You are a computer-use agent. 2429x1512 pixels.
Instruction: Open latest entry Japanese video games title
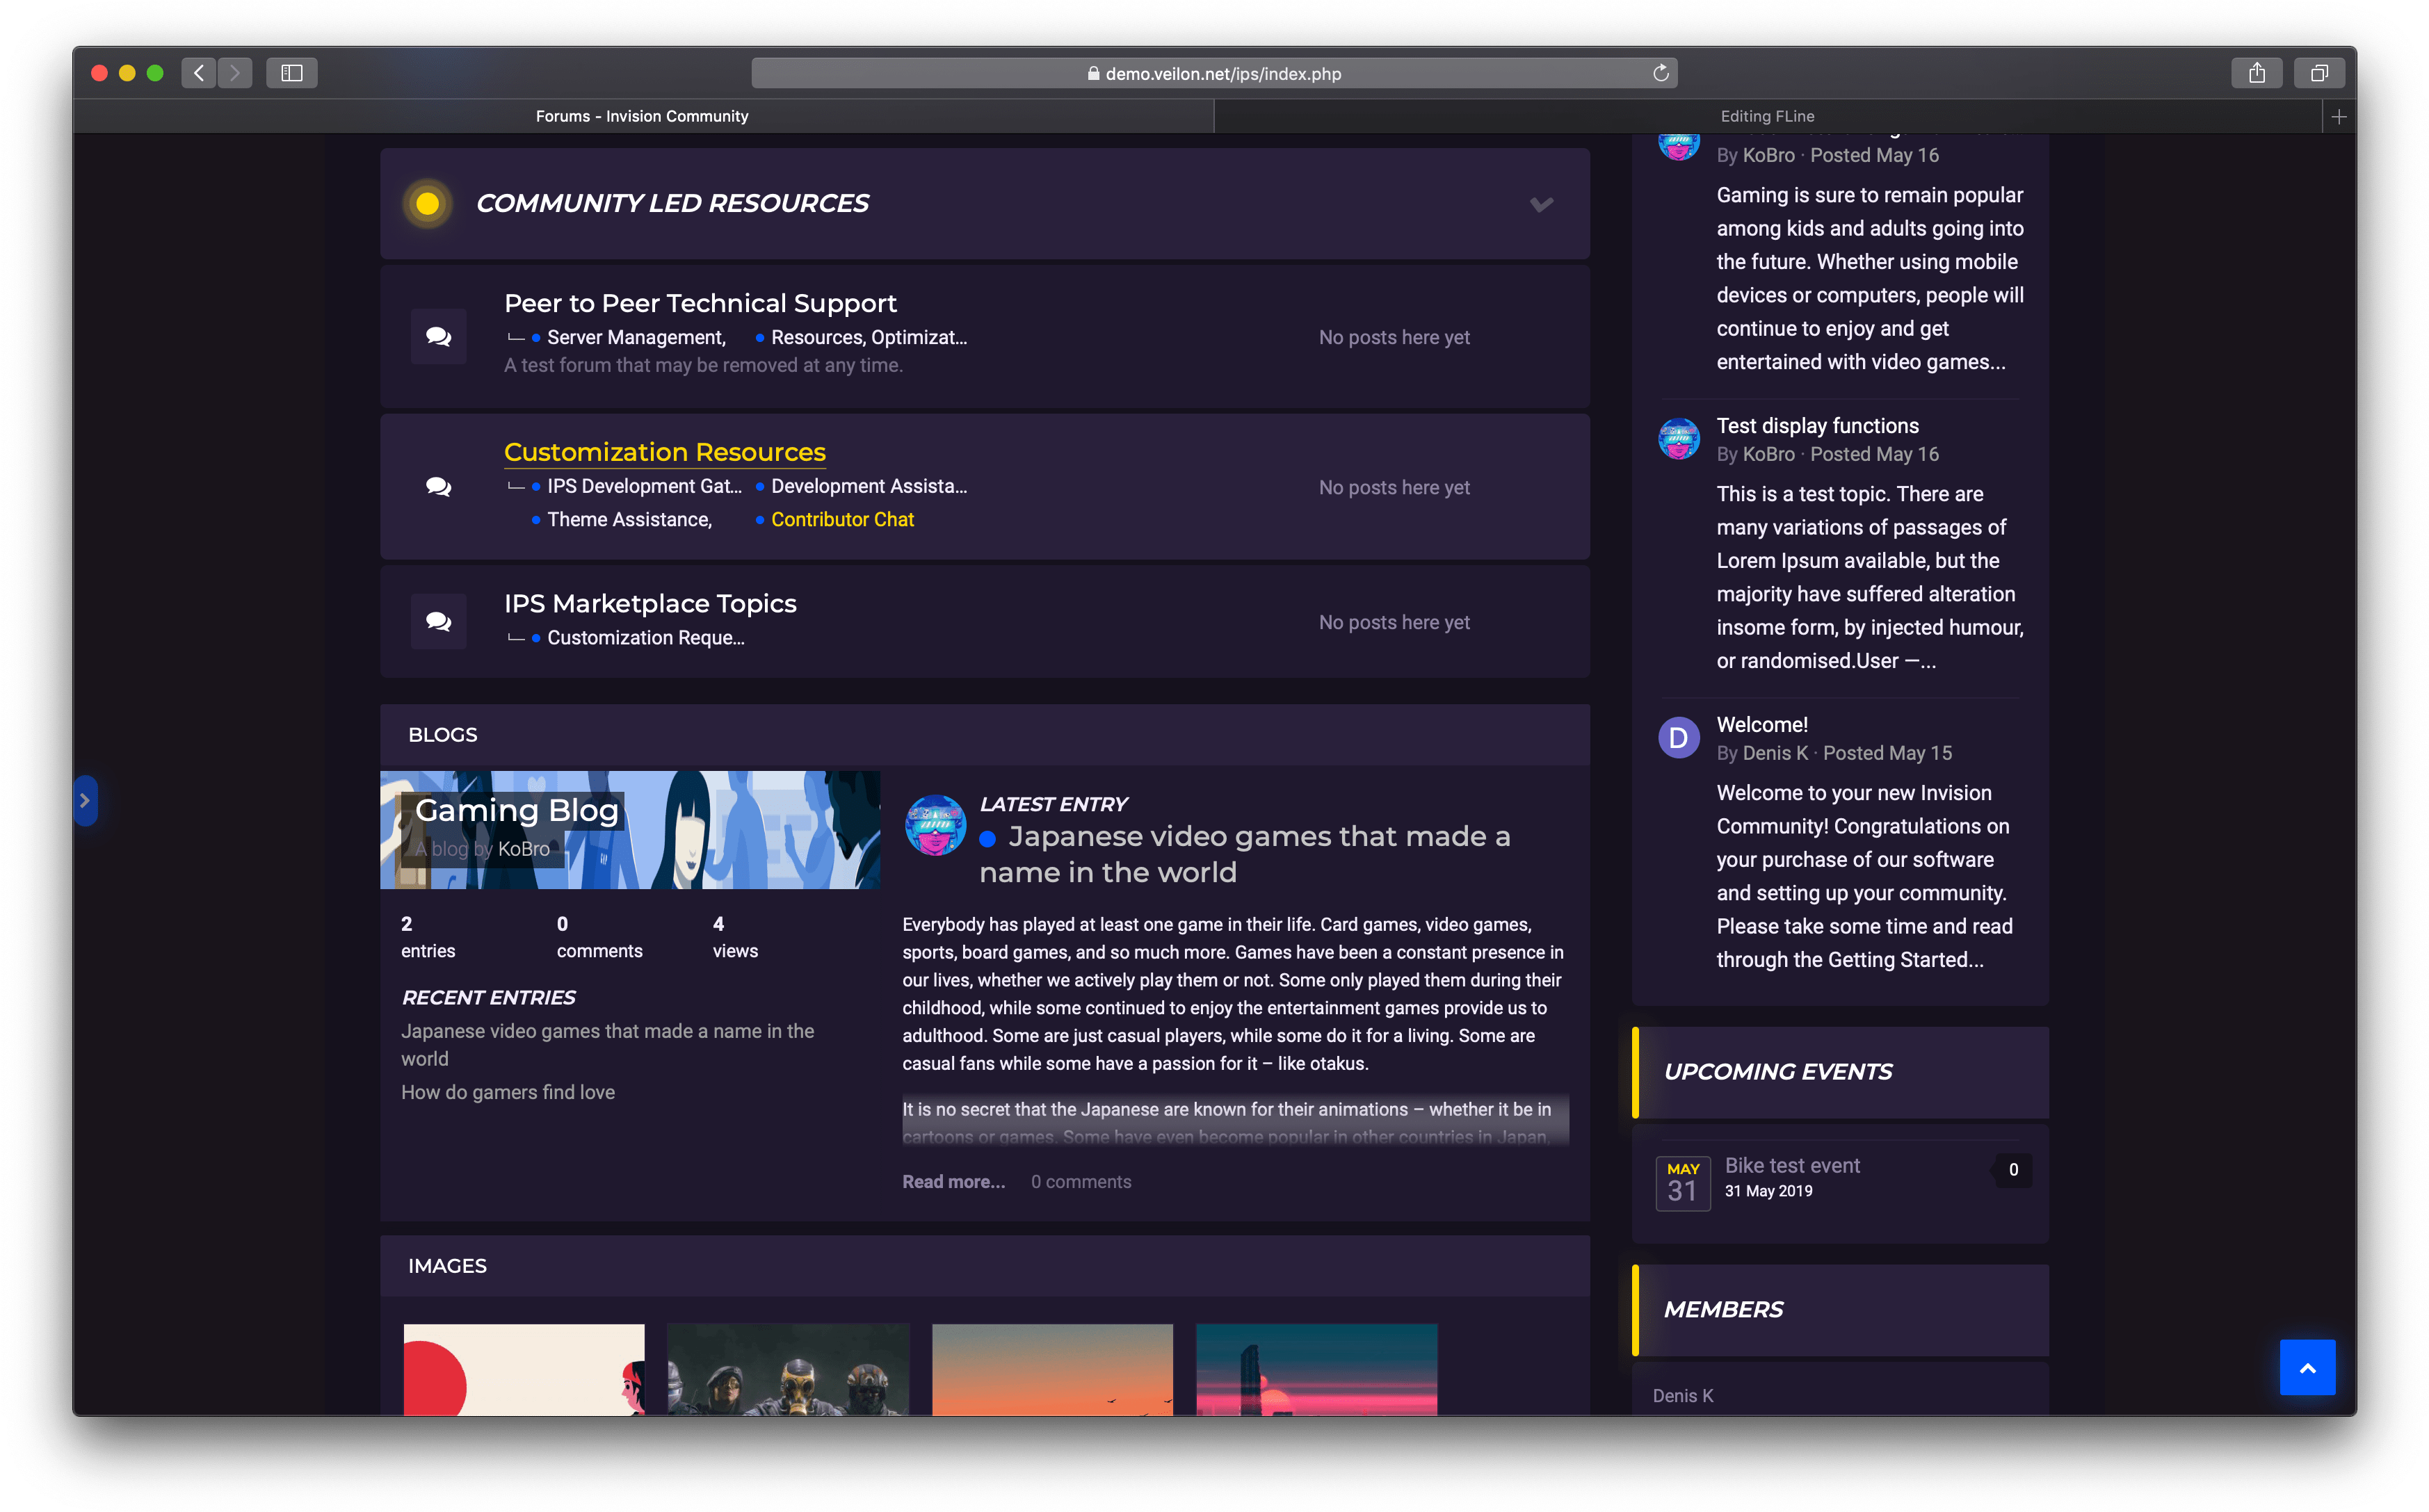(1245, 854)
